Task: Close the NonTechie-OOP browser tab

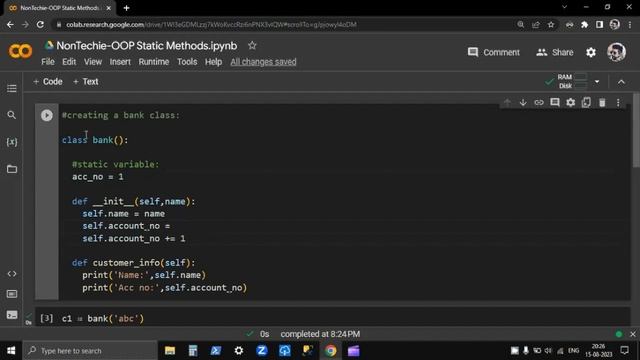Action: [x=109, y=8]
